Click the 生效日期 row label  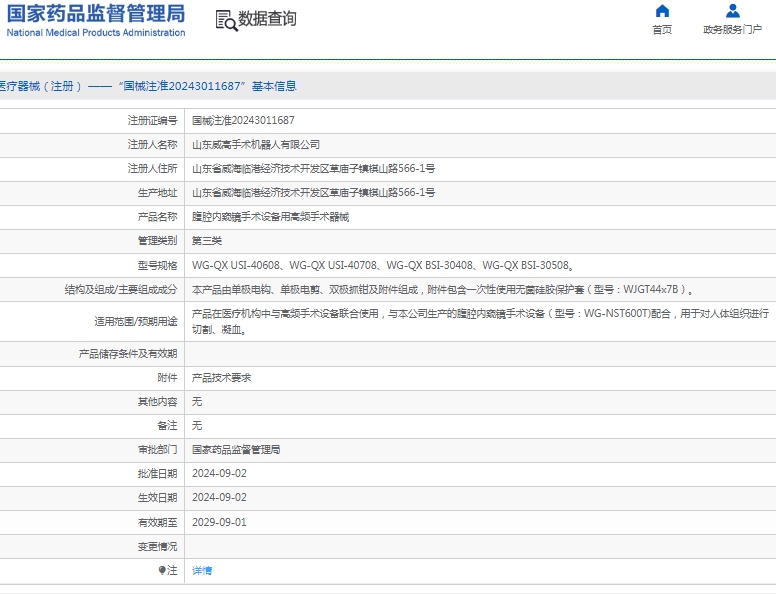(157, 497)
